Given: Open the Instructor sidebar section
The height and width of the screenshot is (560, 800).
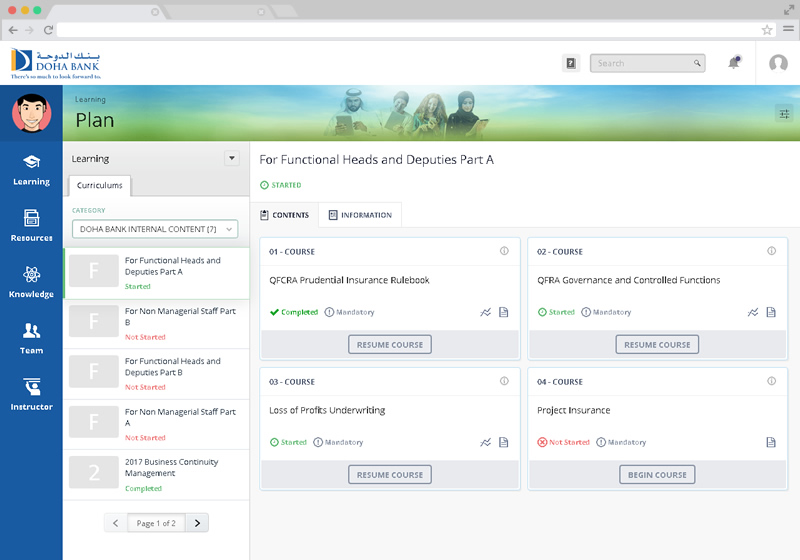Looking at the screenshot, I should [31, 394].
